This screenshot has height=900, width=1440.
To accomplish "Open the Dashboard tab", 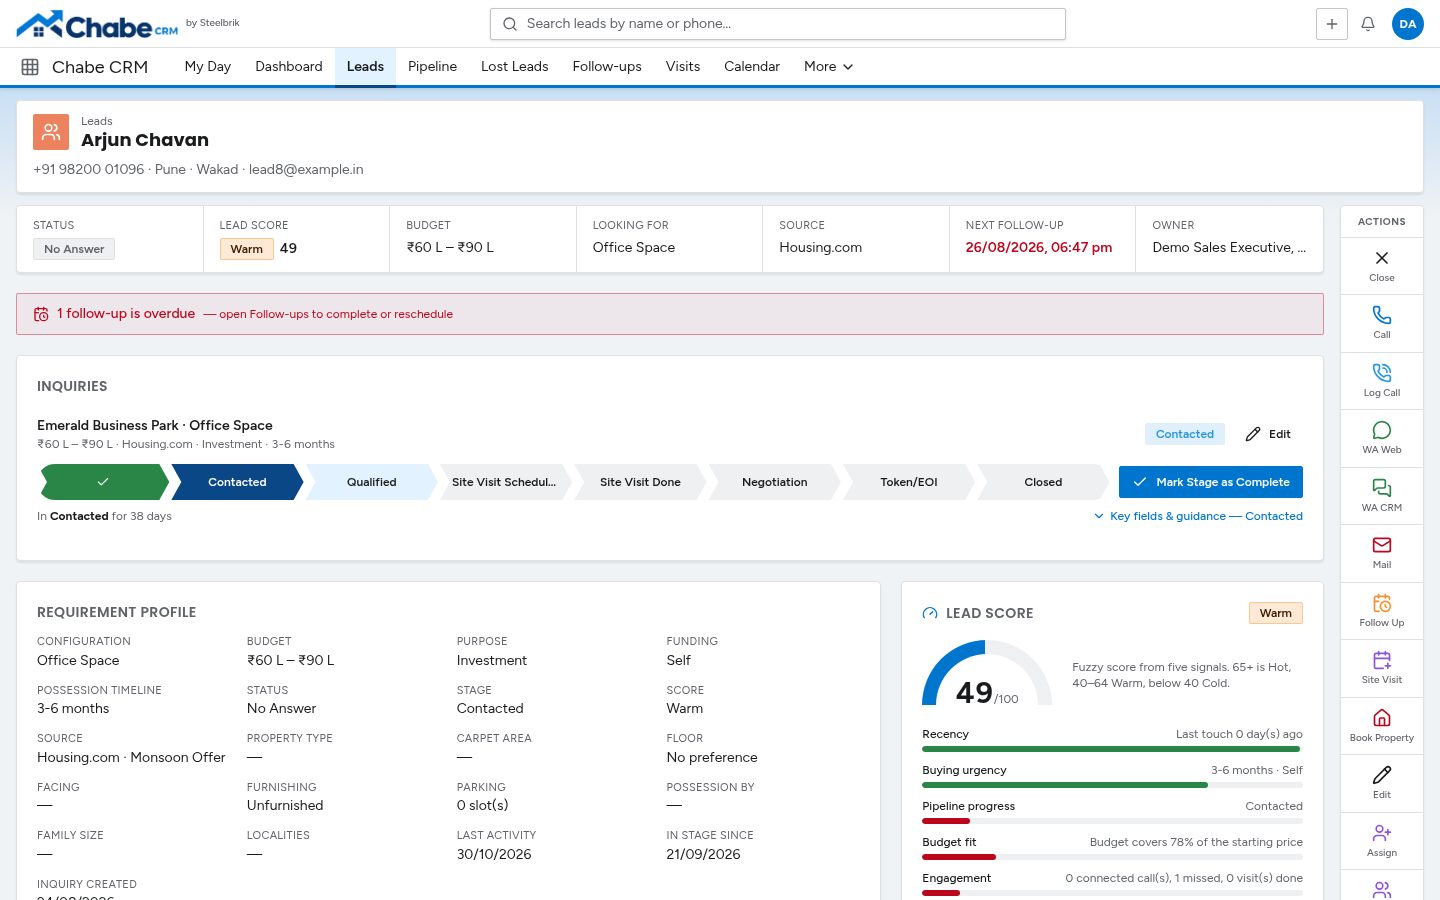I will pyautogui.click(x=289, y=67).
